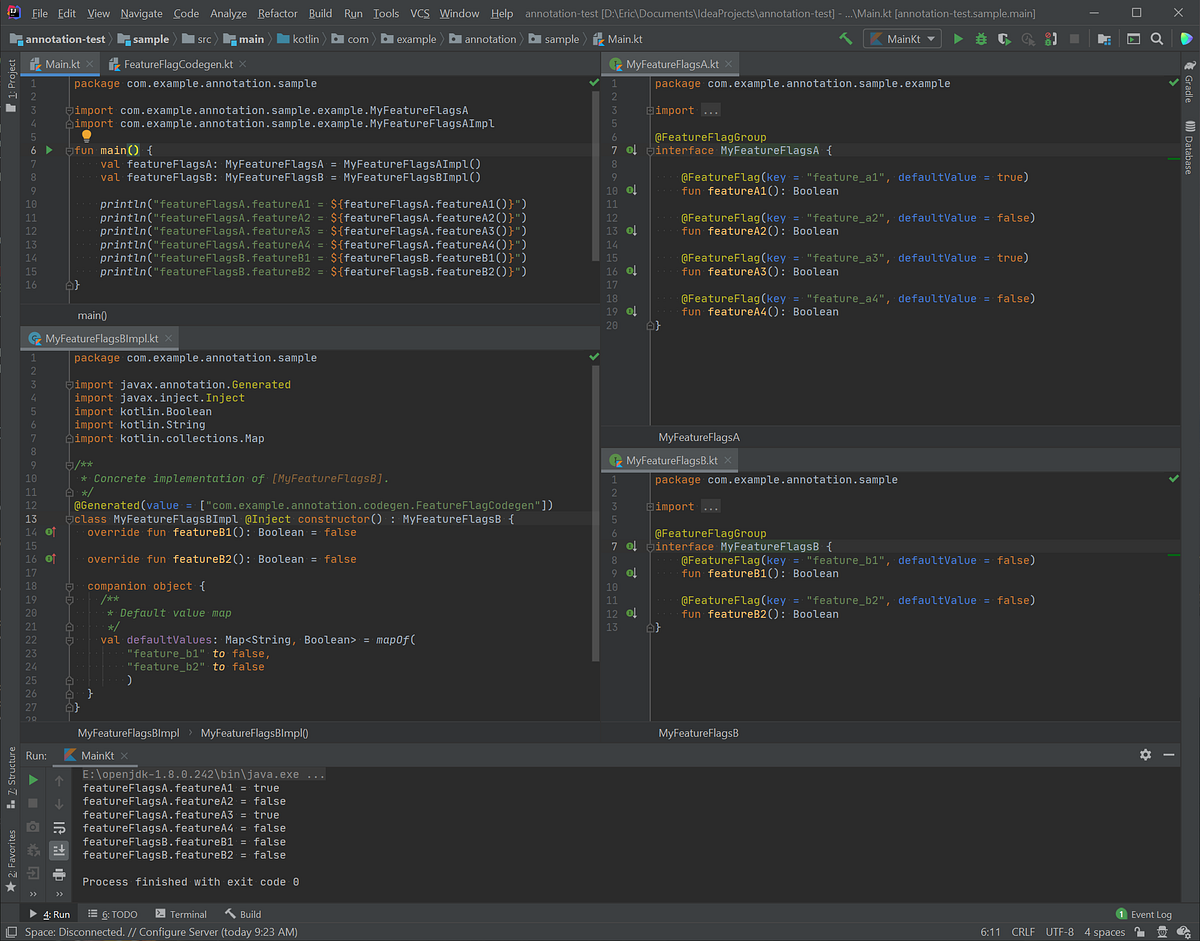This screenshot has height=941, width=1200.
Task: Click the run gutter arrow beside main()
Action: pos(48,150)
